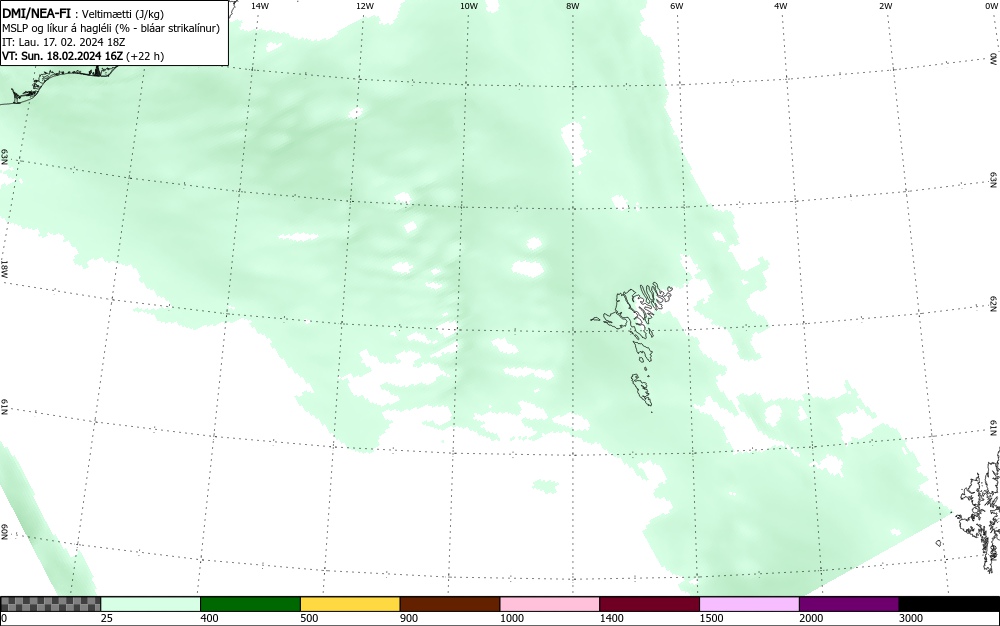This screenshot has width=1000, height=626.
Task: Click the 4W longitude label
Action: click(781, 5)
